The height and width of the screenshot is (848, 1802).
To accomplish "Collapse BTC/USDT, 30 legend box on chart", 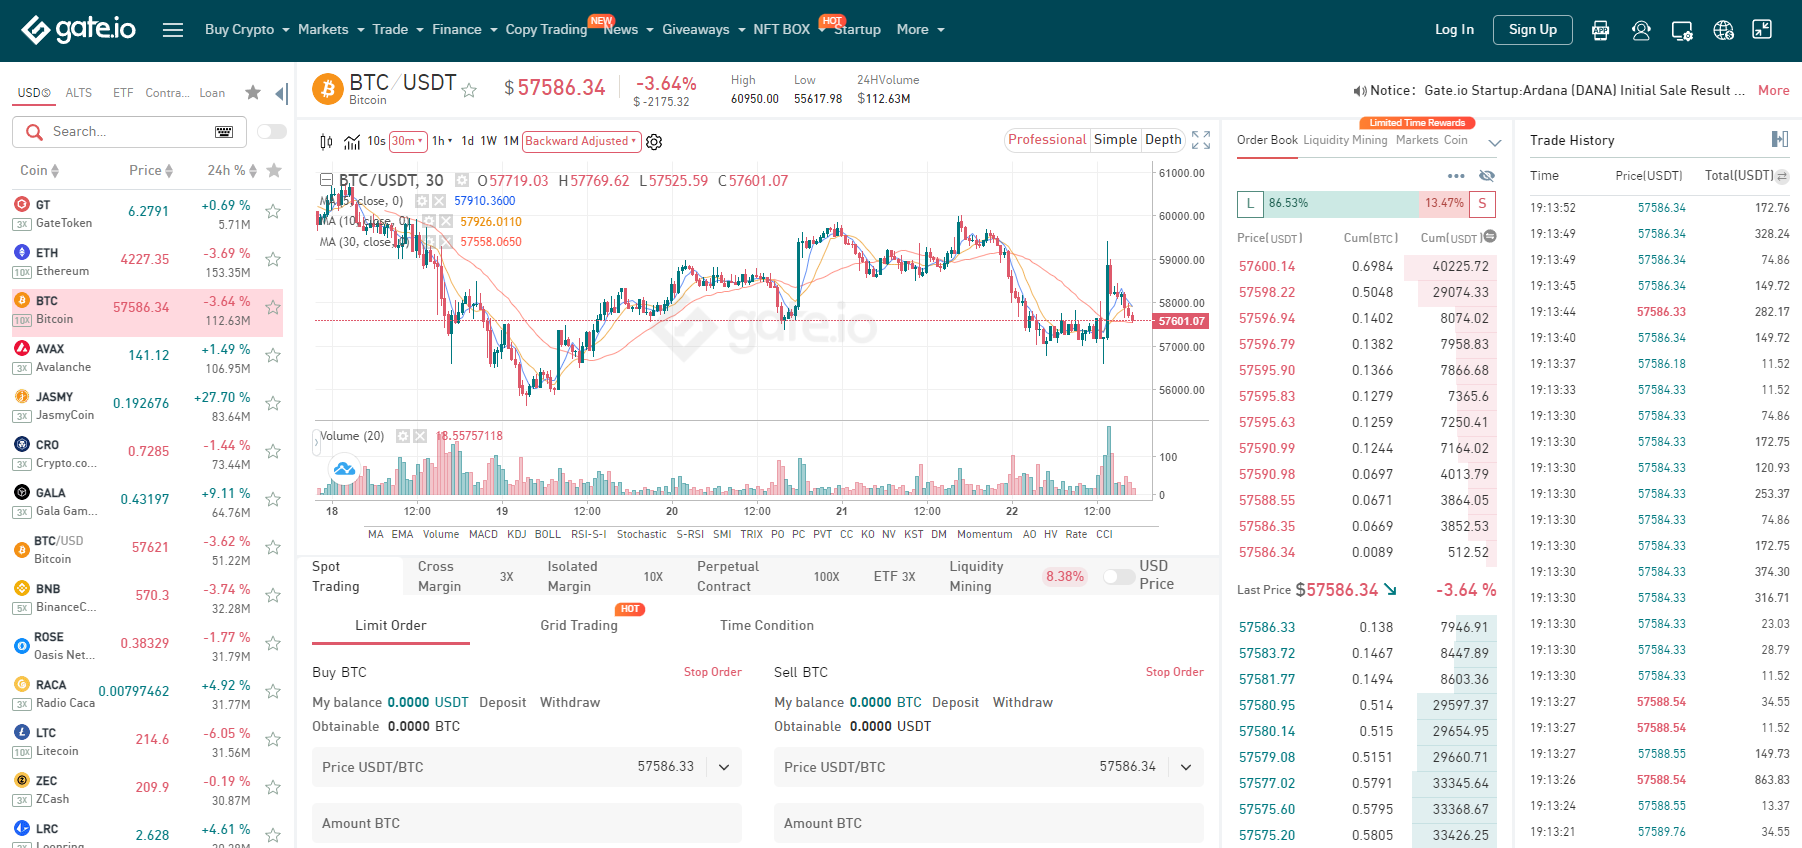I will point(326,180).
